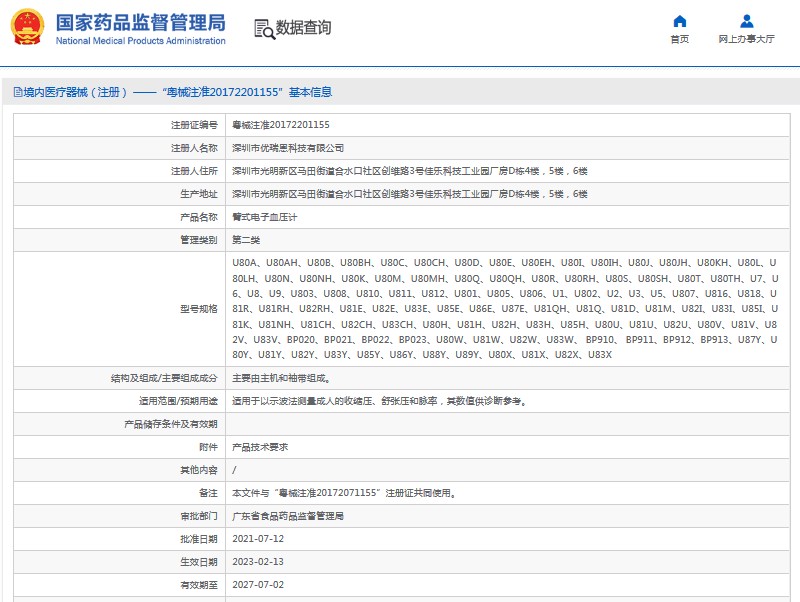Click the 生效日期 row label
800x602 pixels.
(x=198, y=562)
